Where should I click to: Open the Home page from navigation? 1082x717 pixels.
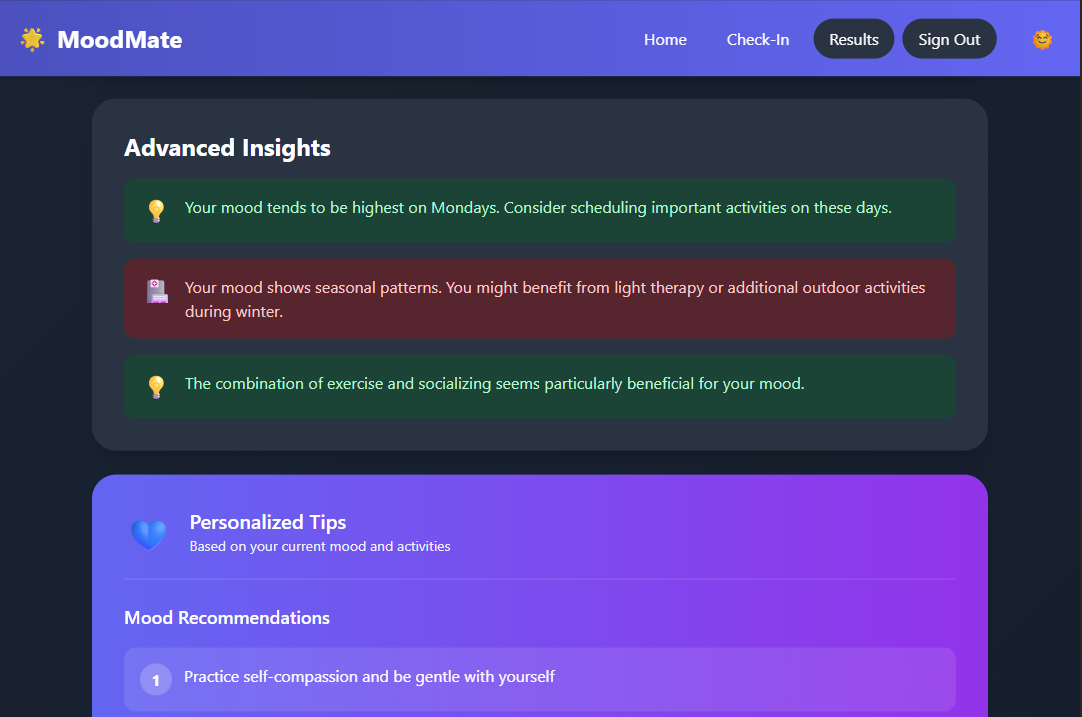pyautogui.click(x=665, y=39)
